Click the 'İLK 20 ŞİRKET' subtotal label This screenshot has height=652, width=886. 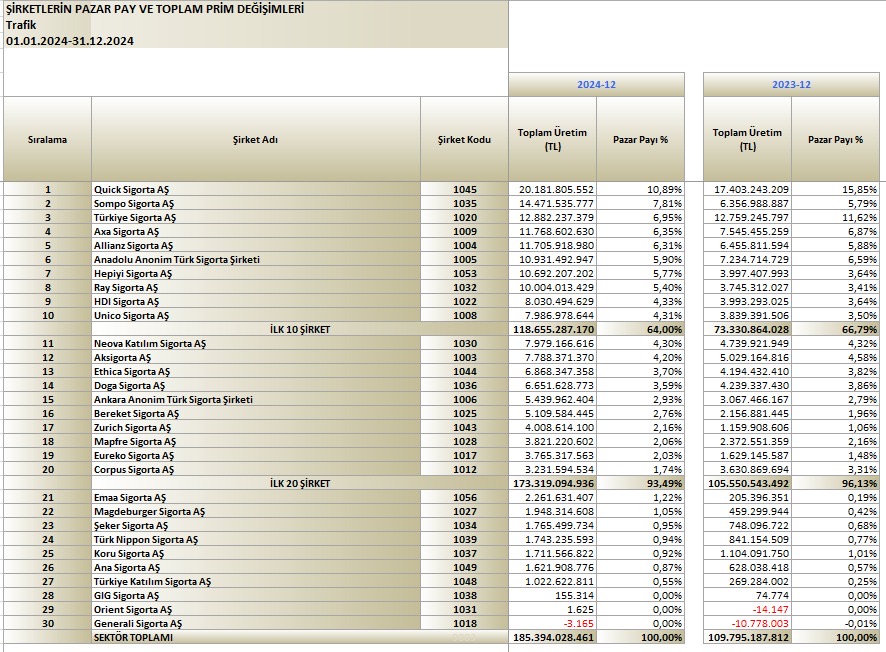click(x=299, y=484)
